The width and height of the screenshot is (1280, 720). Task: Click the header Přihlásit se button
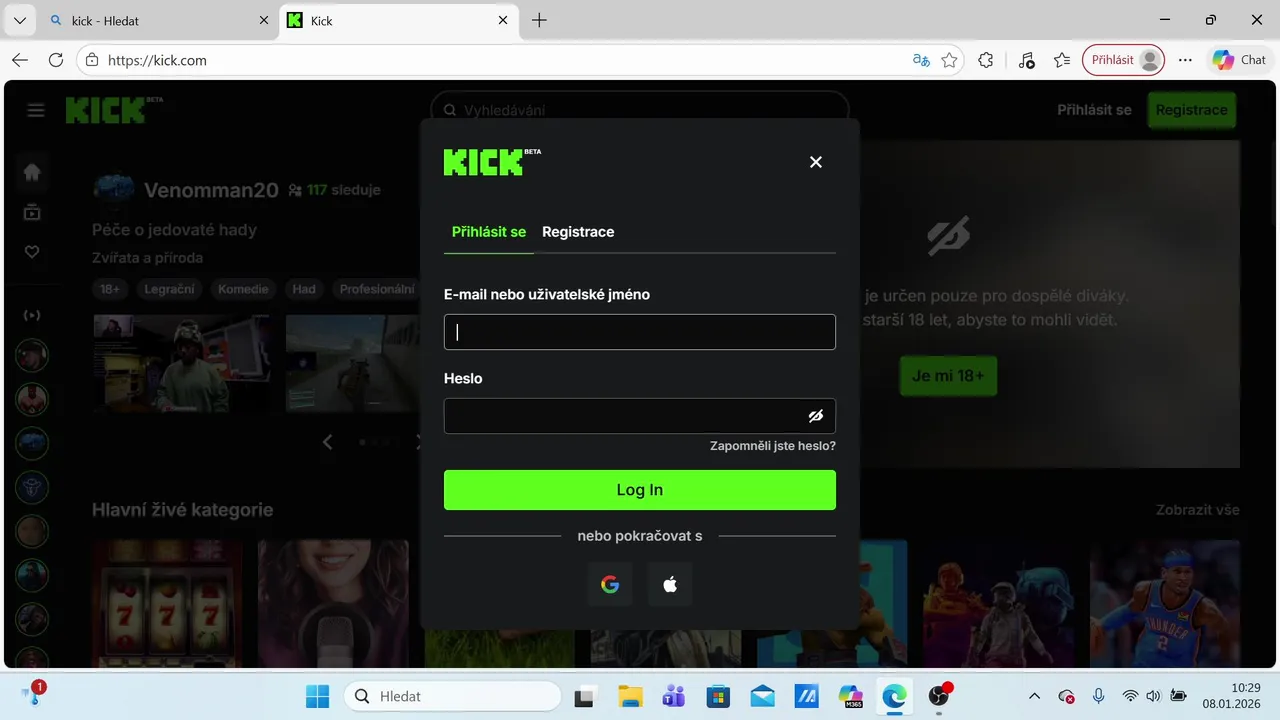1094,110
